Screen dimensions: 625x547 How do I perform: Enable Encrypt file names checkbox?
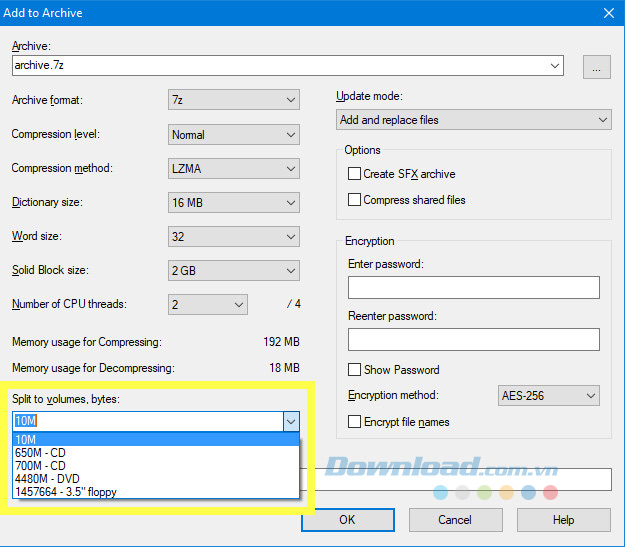(x=354, y=422)
